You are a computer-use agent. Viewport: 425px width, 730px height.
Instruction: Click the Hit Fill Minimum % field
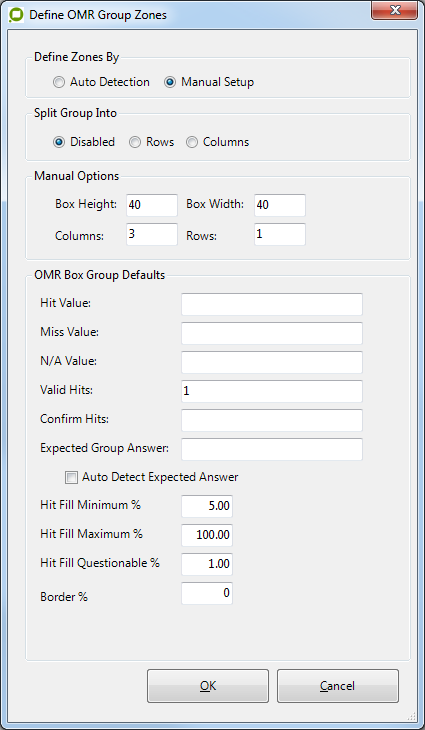(x=207, y=507)
